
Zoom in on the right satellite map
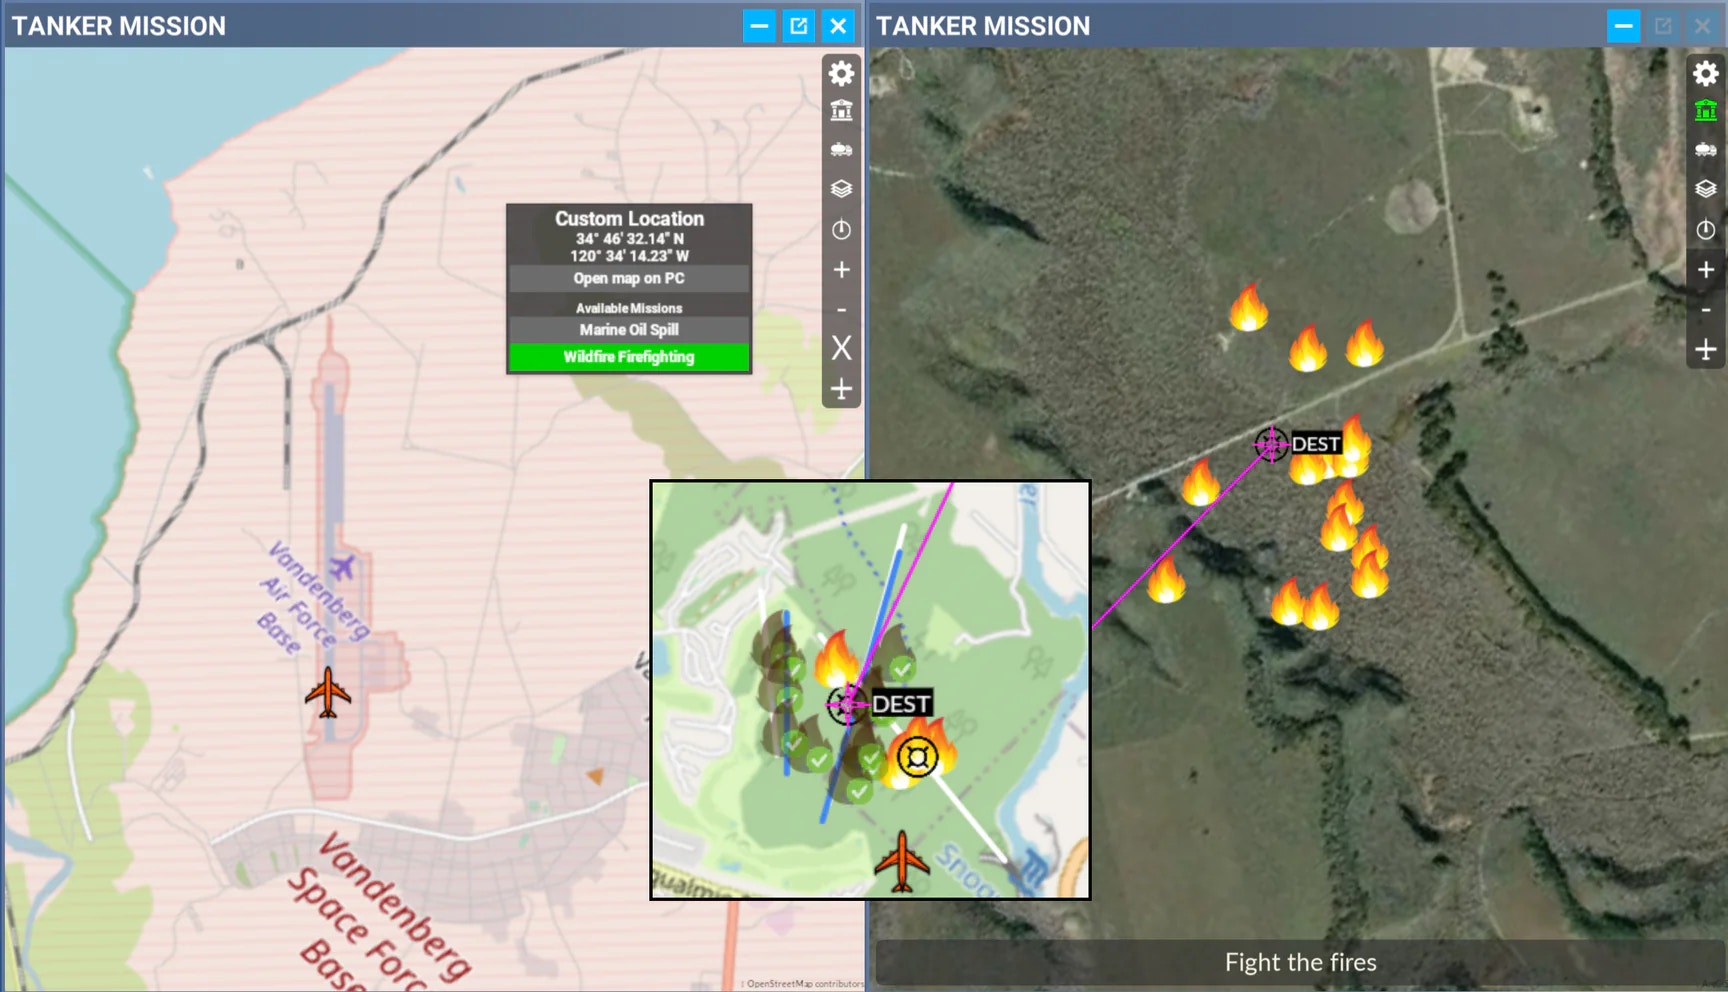click(x=1705, y=270)
